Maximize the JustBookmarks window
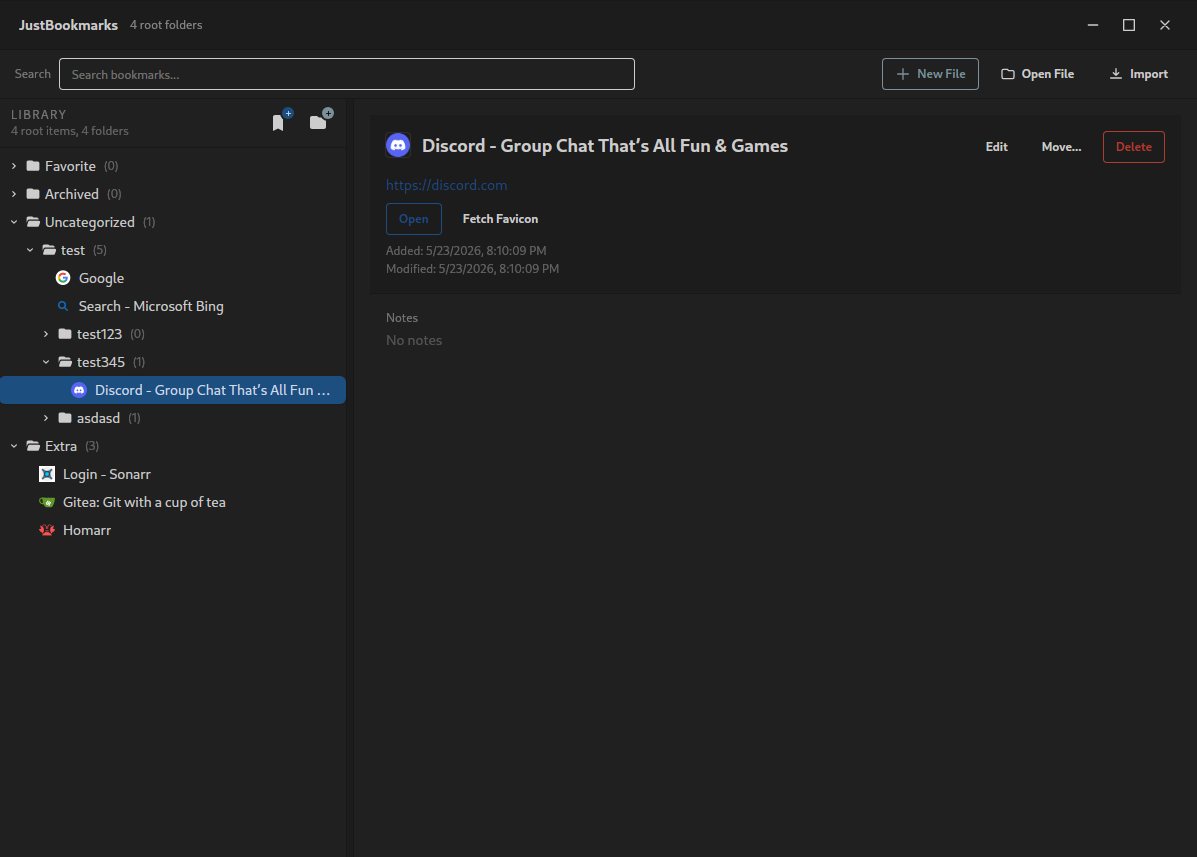This screenshot has height=857, width=1197. click(1129, 25)
